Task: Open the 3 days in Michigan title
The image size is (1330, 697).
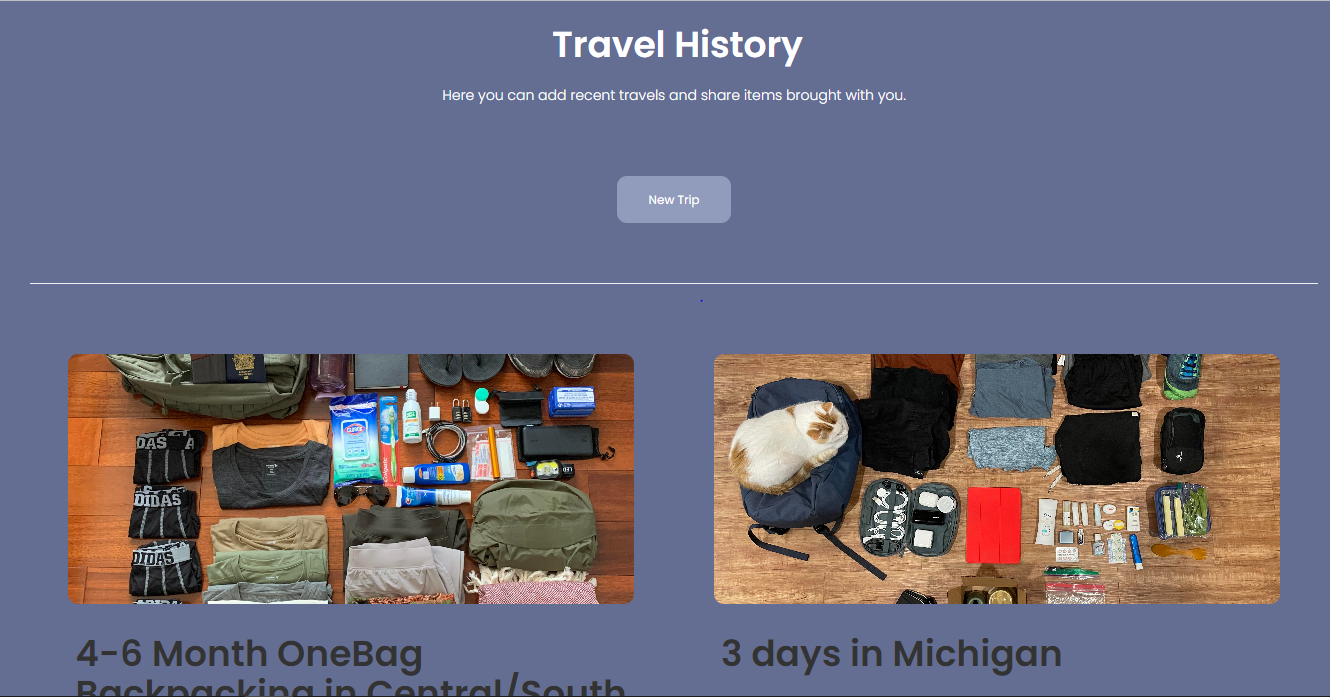Action: point(891,653)
